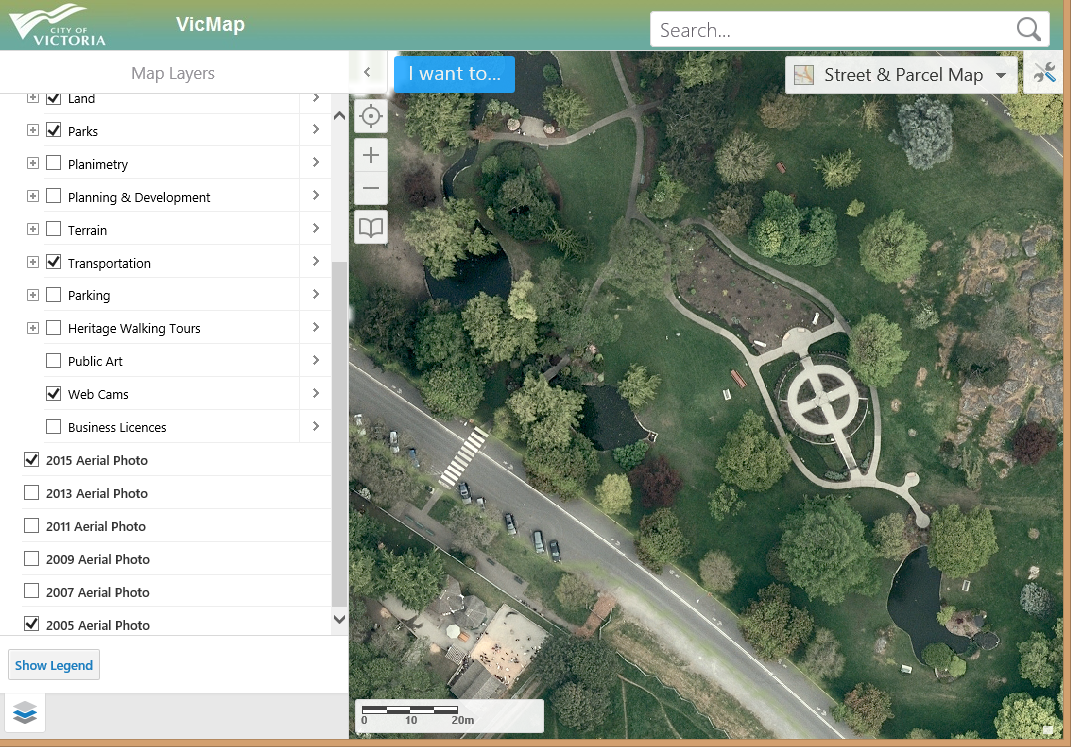Check the 2013 Aerial Photo box
This screenshot has width=1071, height=747.
tap(31, 492)
